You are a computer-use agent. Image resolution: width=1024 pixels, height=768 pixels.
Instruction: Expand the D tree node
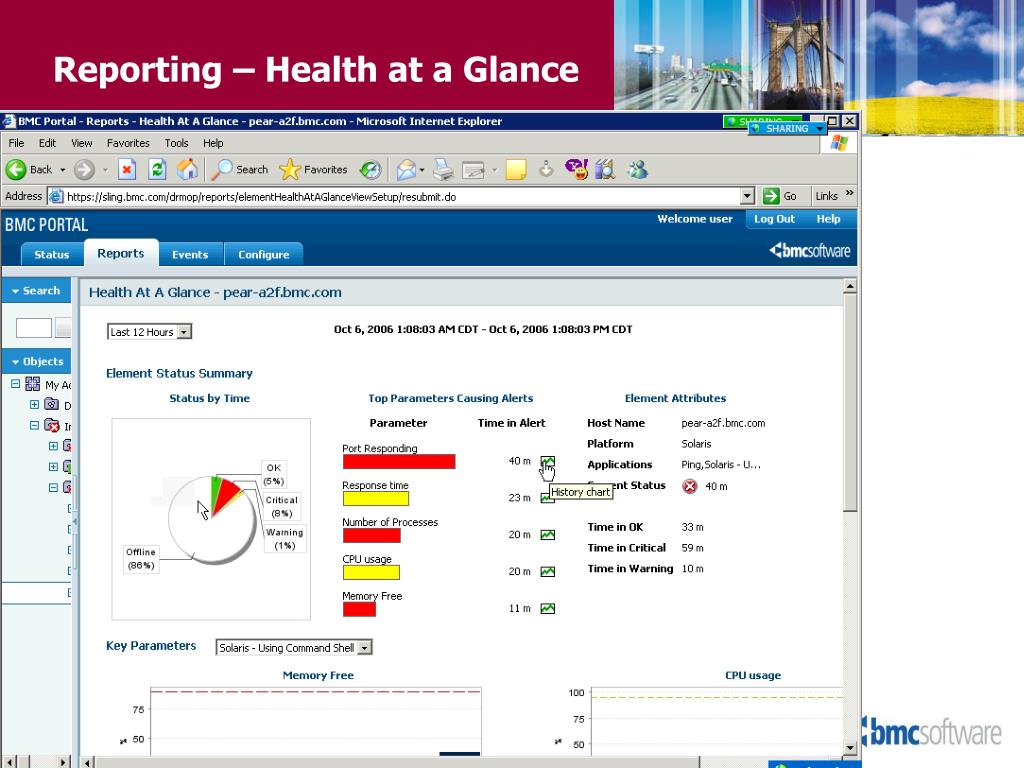[35, 405]
